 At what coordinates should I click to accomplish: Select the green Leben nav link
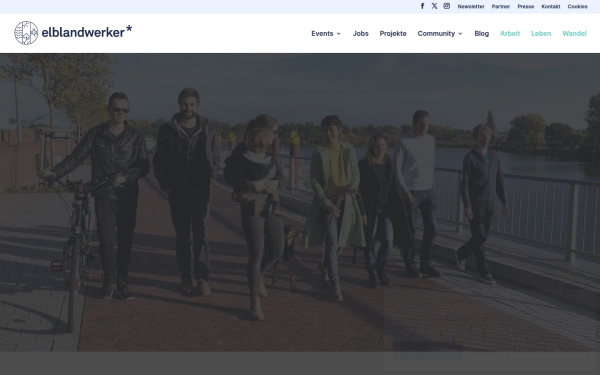541,34
